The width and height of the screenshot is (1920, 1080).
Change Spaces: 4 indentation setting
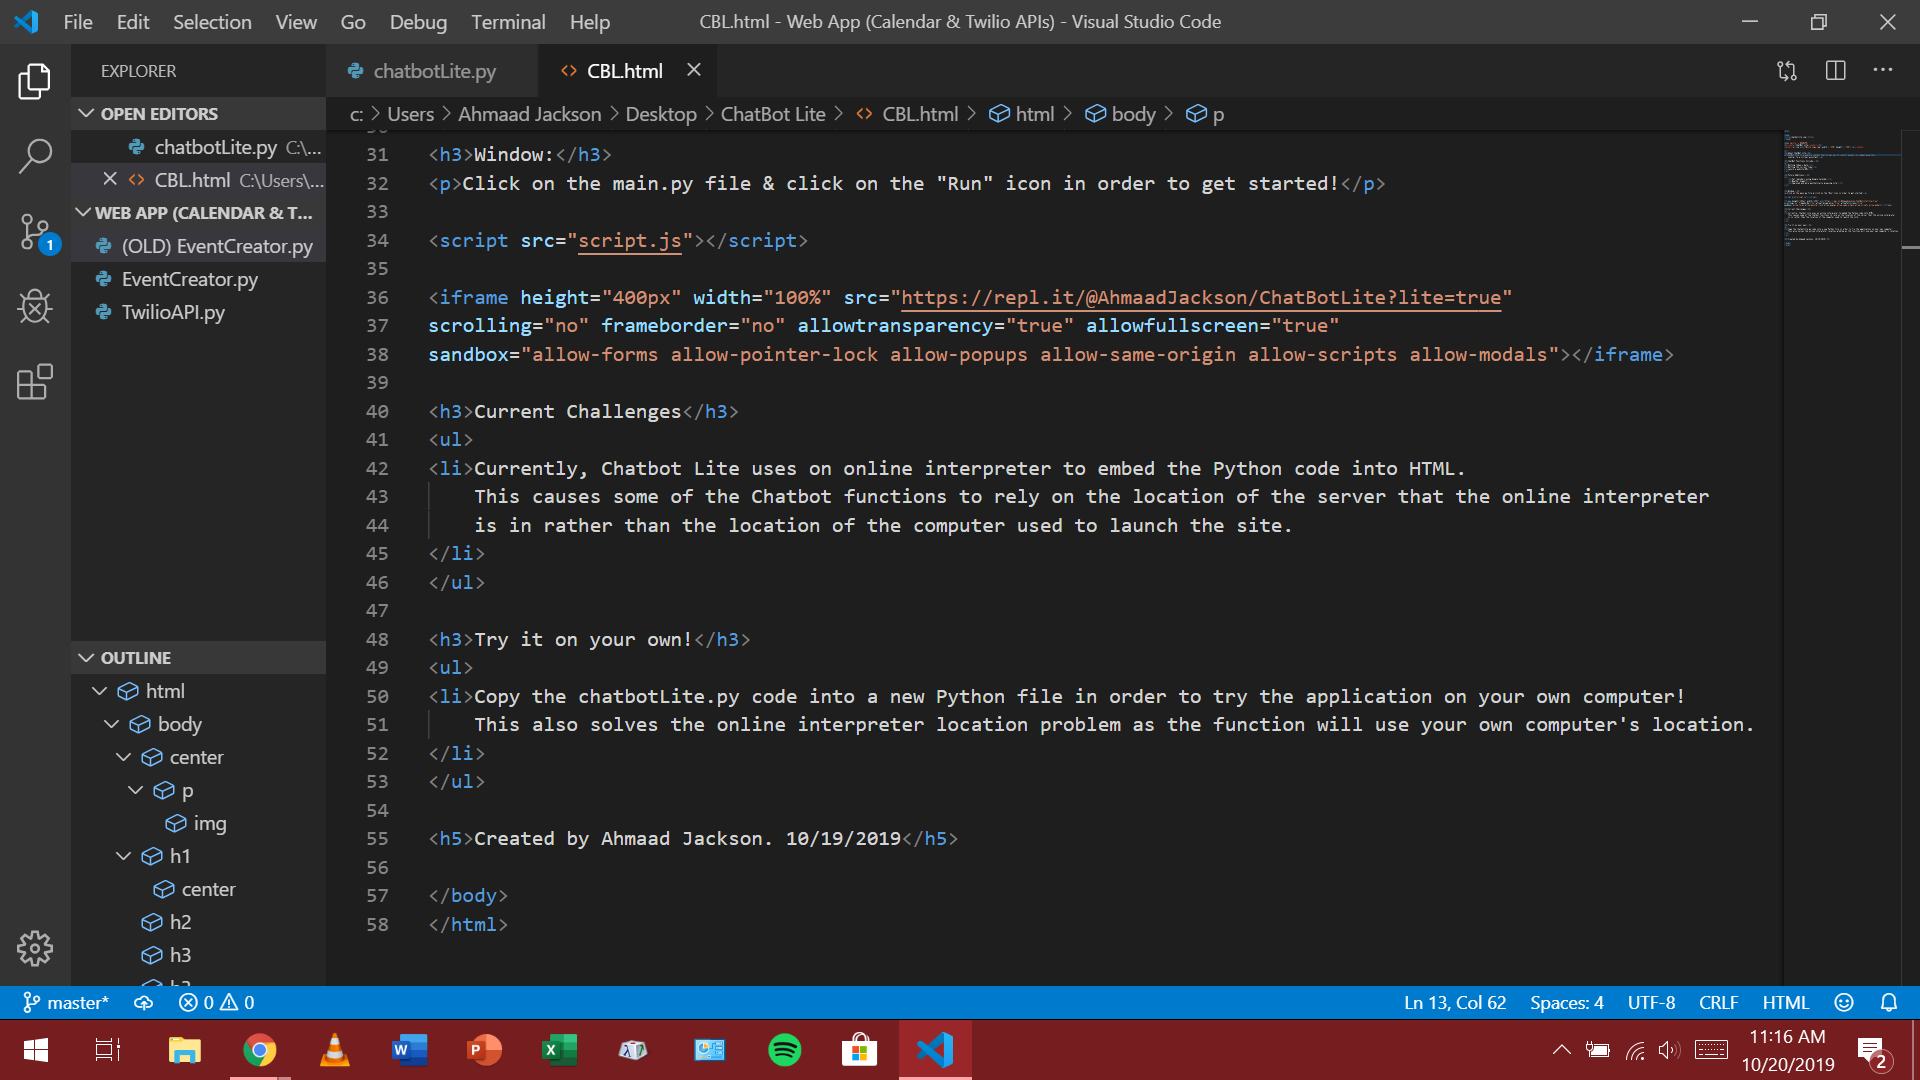pyautogui.click(x=1566, y=1002)
